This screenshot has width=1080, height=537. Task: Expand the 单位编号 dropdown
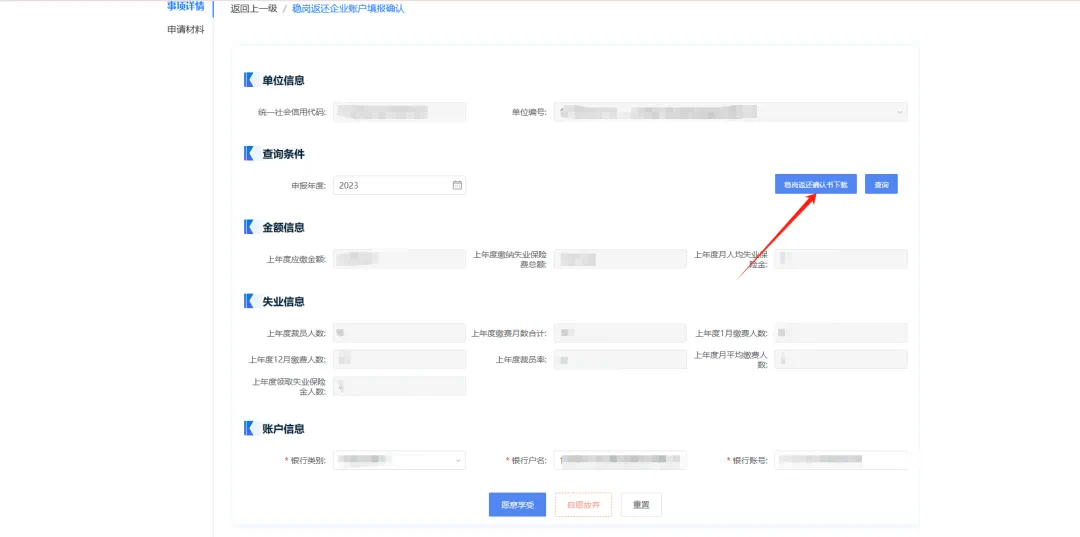click(x=899, y=112)
